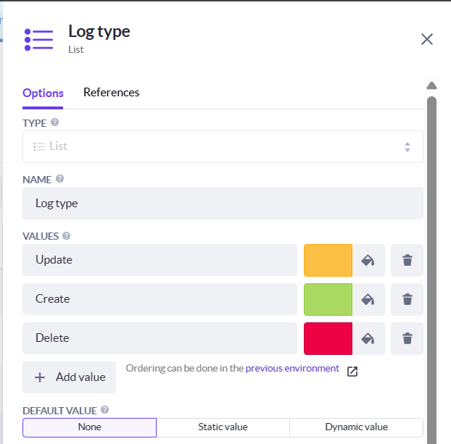Click the orange color swatch for Update
This screenshot has width=451, height=444.
click(328, 260)
